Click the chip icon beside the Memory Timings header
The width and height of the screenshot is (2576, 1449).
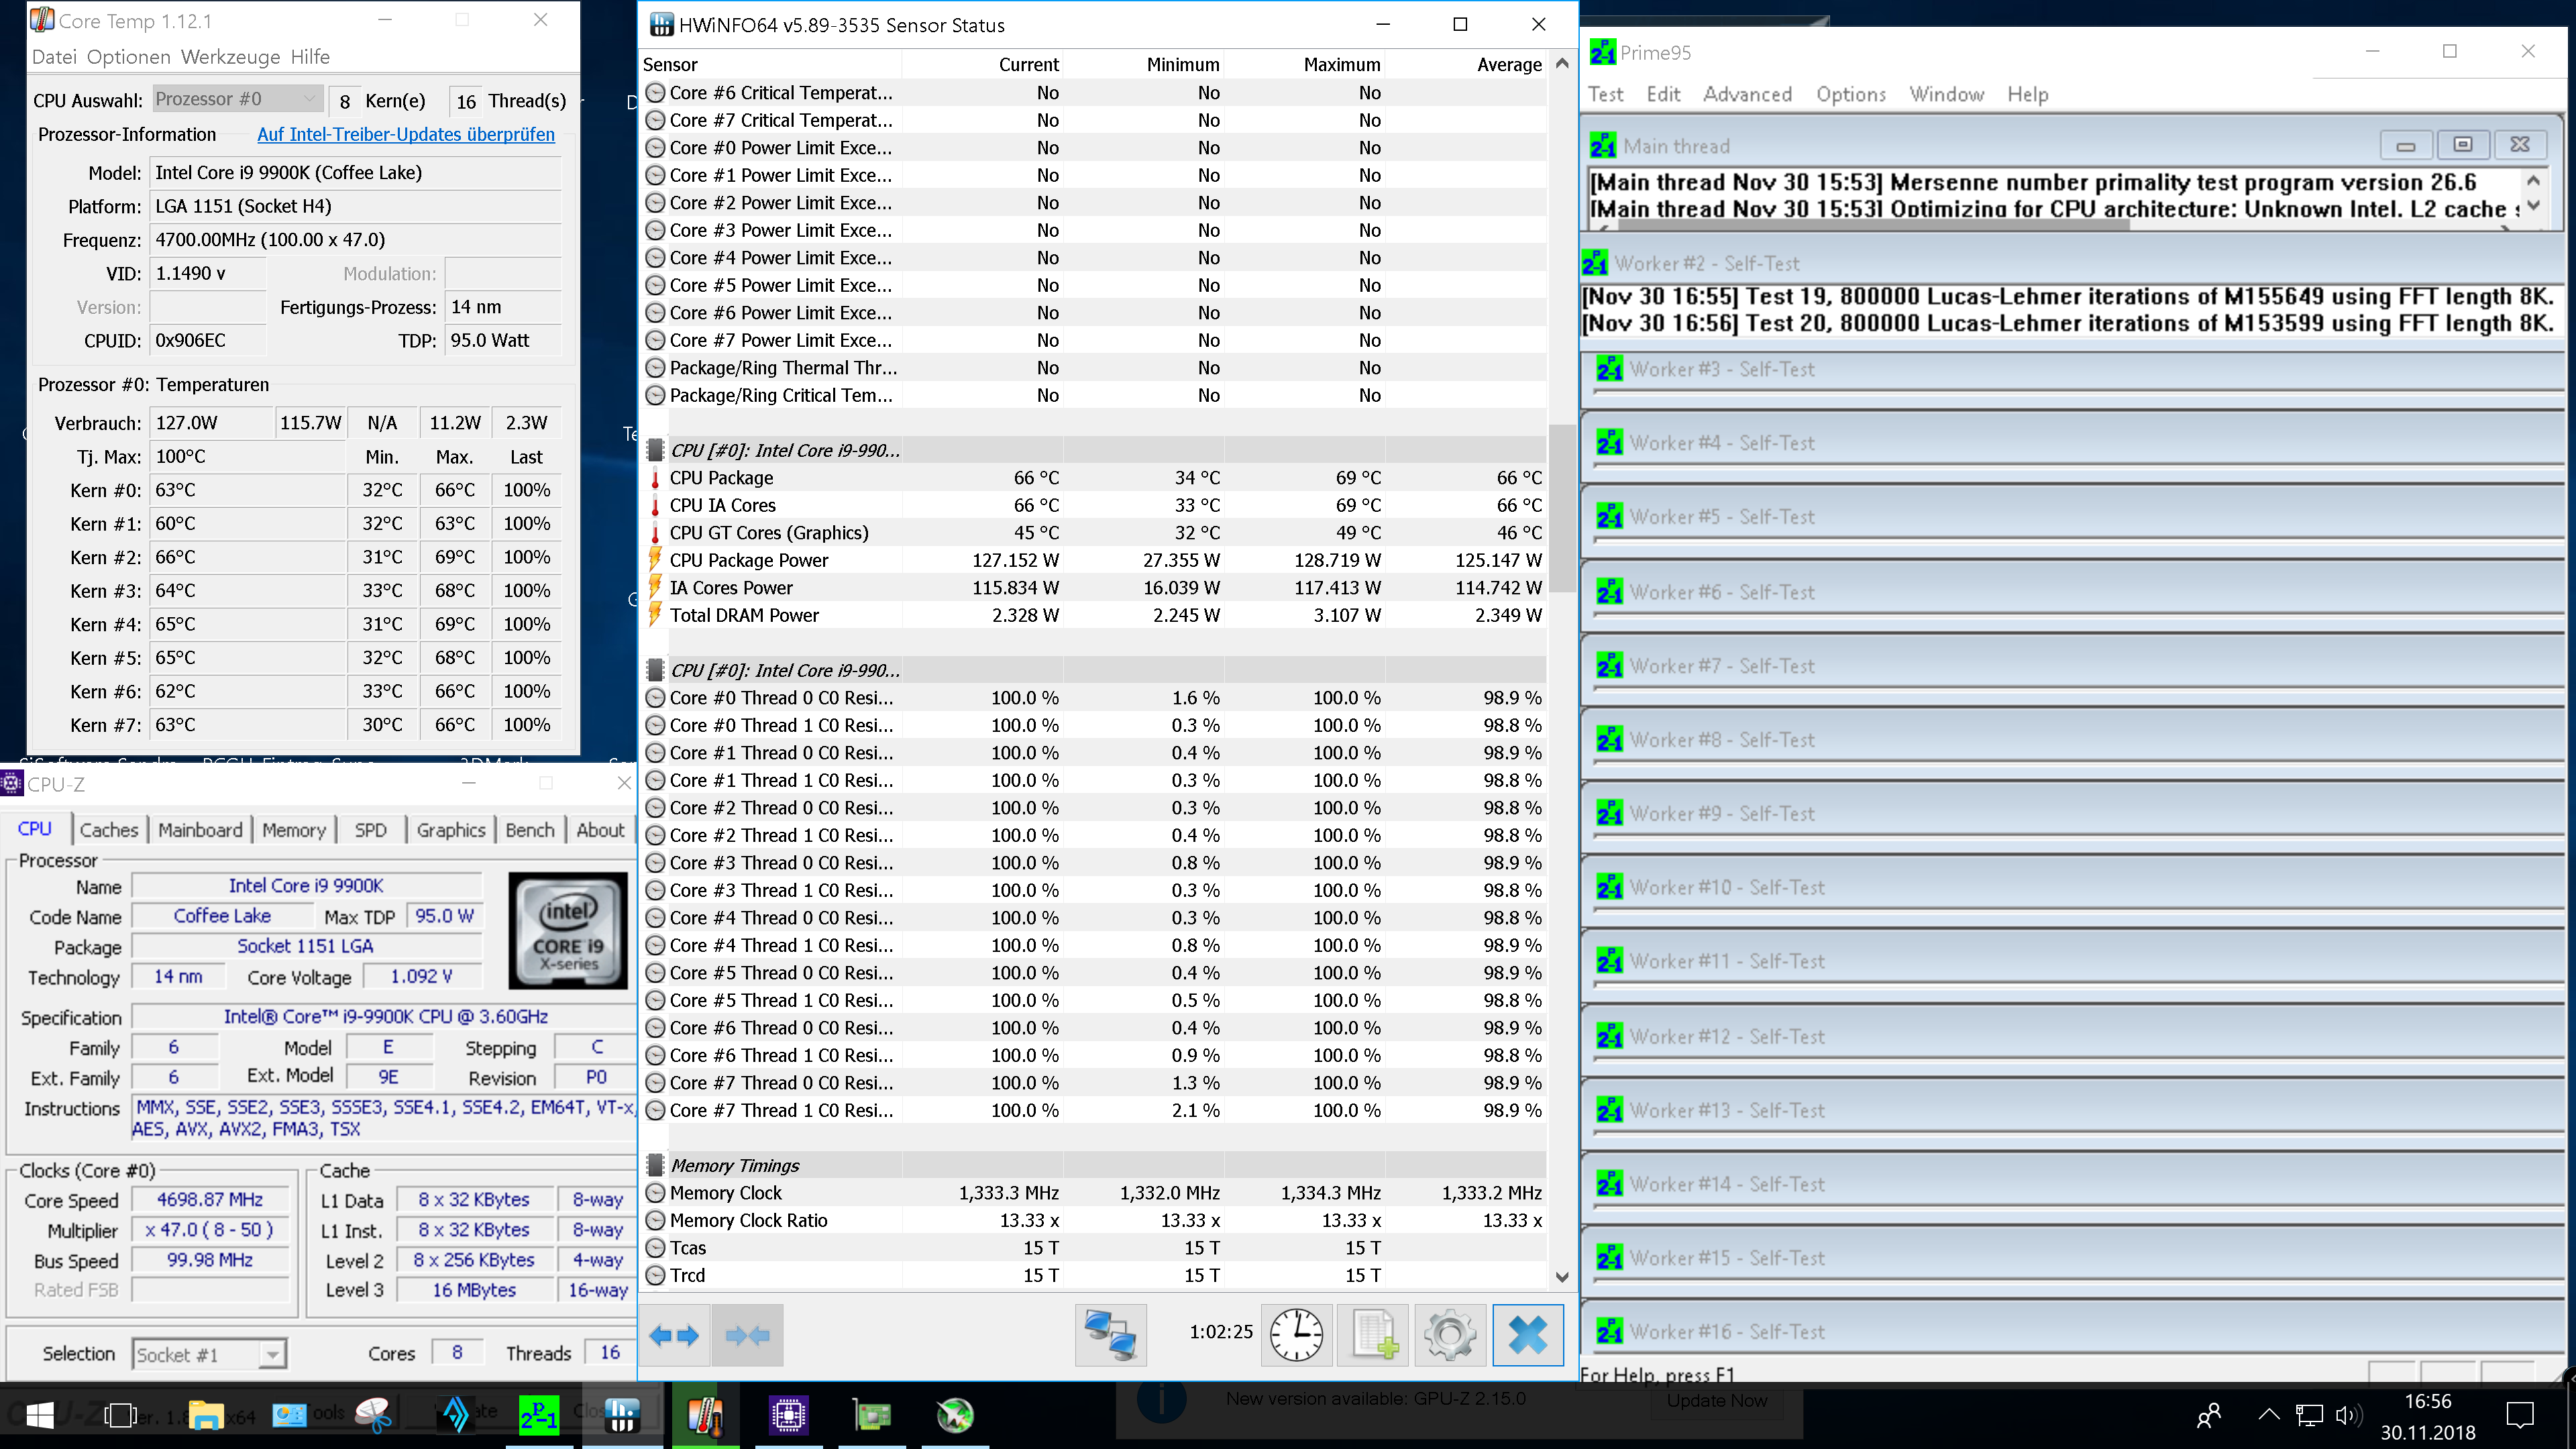pos(655,1165)
